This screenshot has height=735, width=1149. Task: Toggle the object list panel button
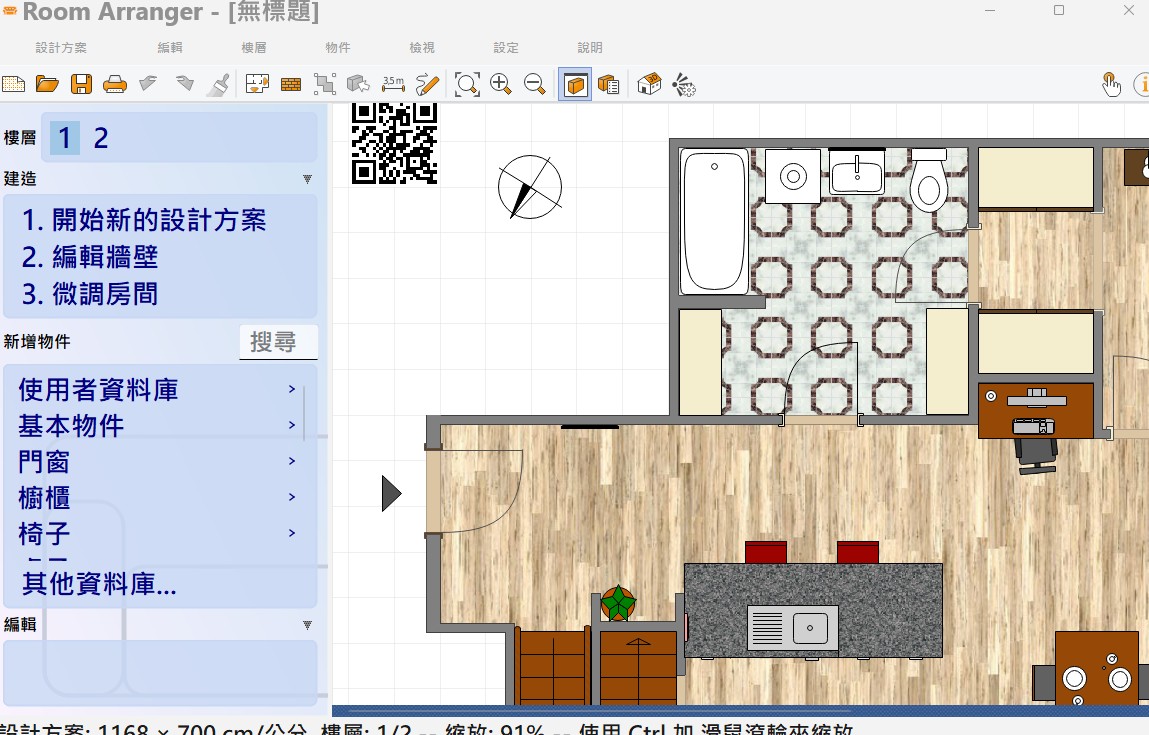609,85
